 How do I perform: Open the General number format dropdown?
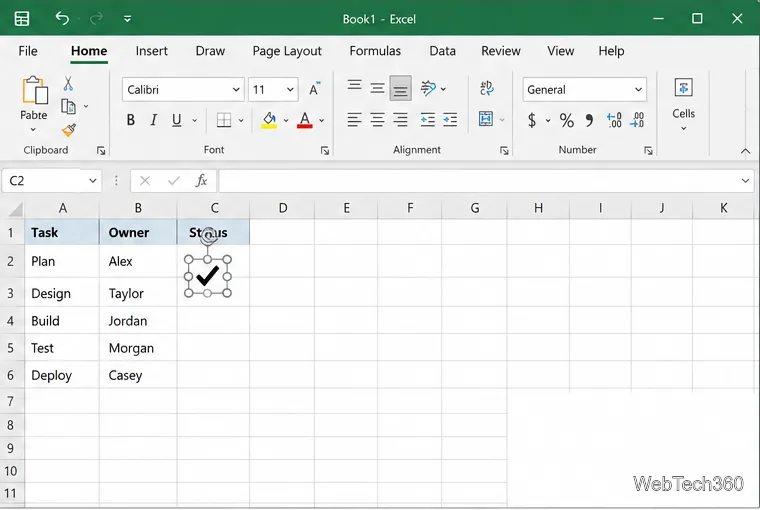(x=638, y=89)
